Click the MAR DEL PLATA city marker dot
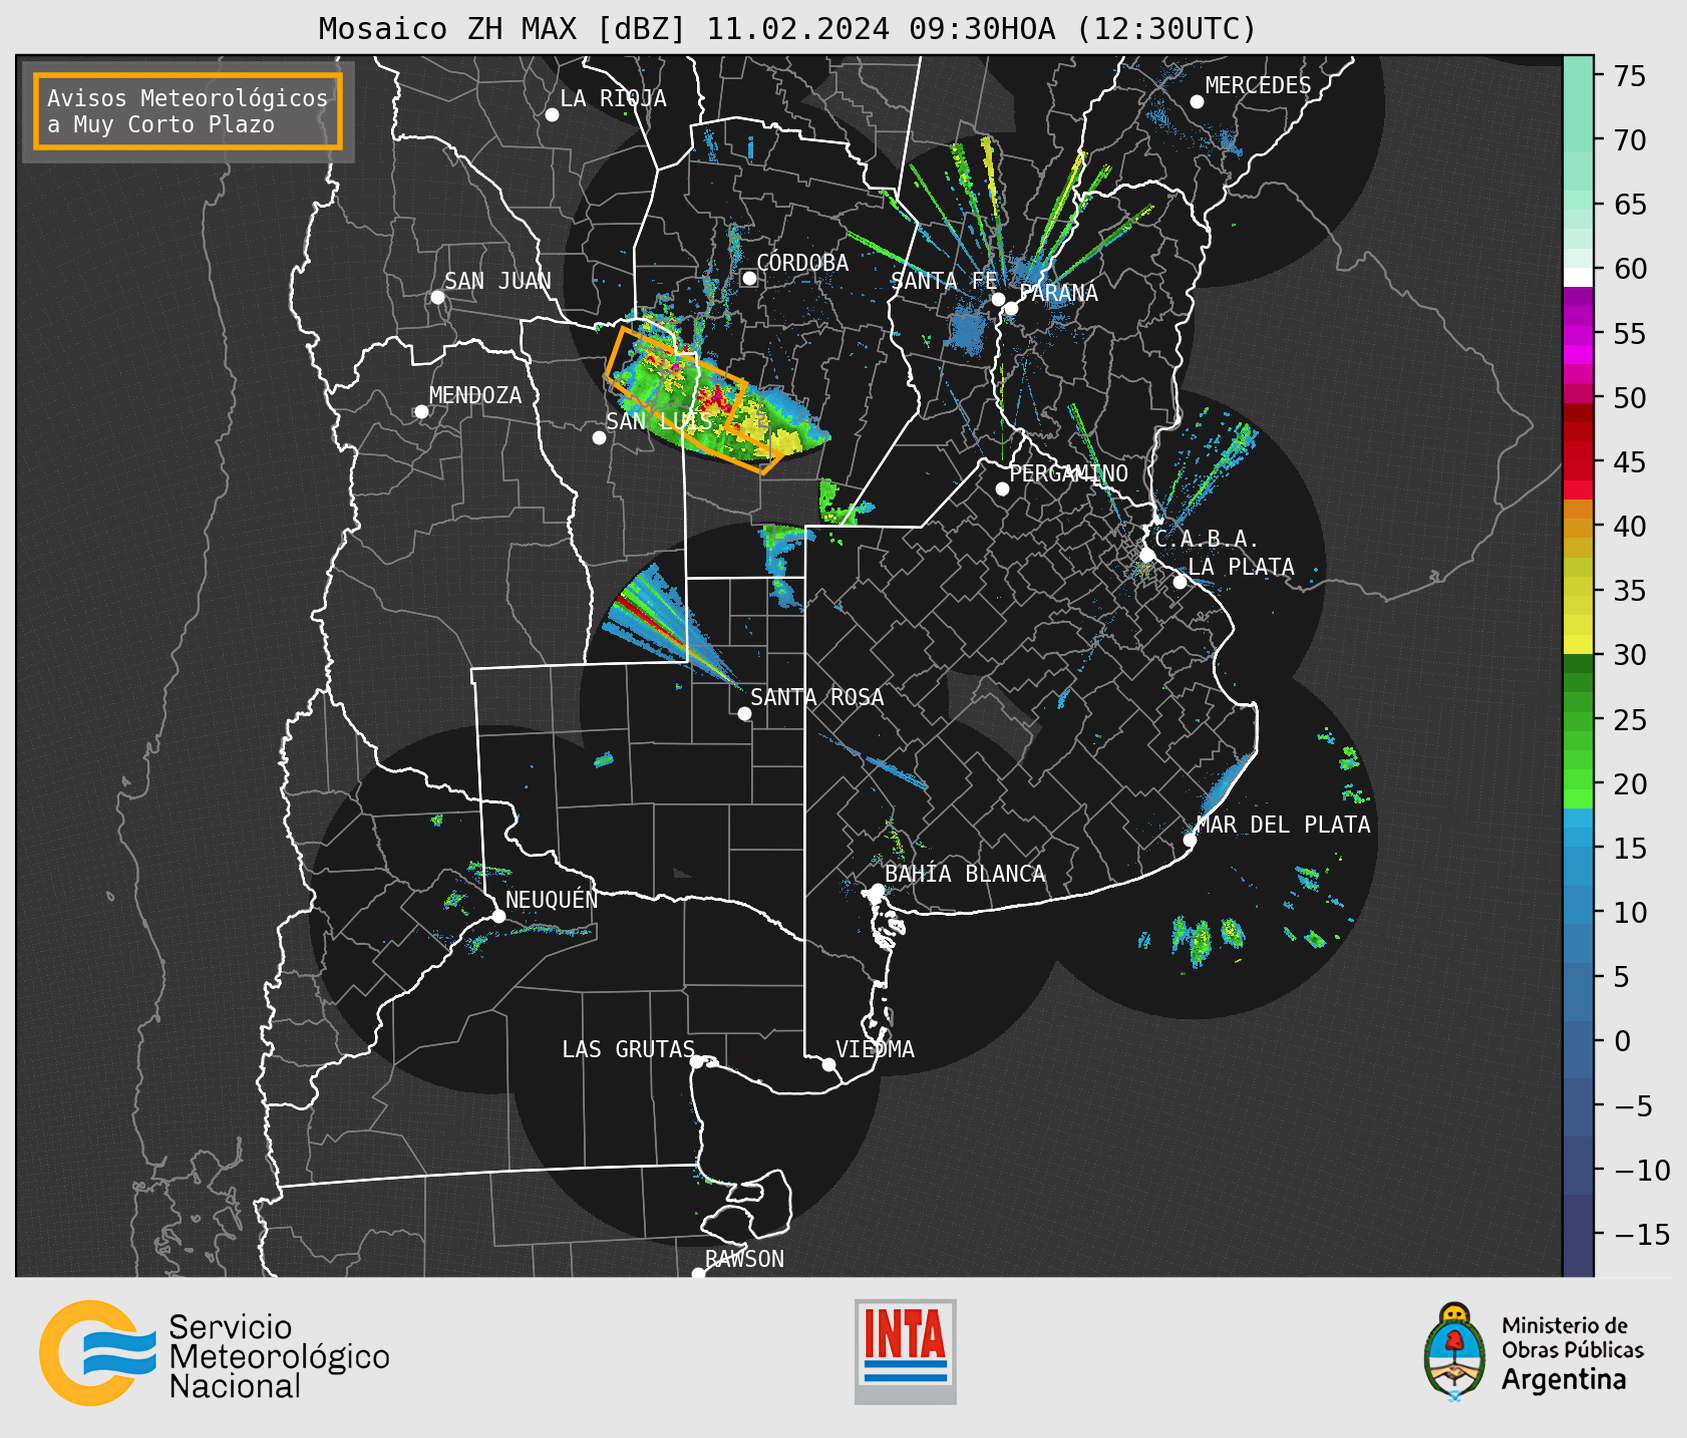This screenshot has width=1687, height=1438. 1190,840
